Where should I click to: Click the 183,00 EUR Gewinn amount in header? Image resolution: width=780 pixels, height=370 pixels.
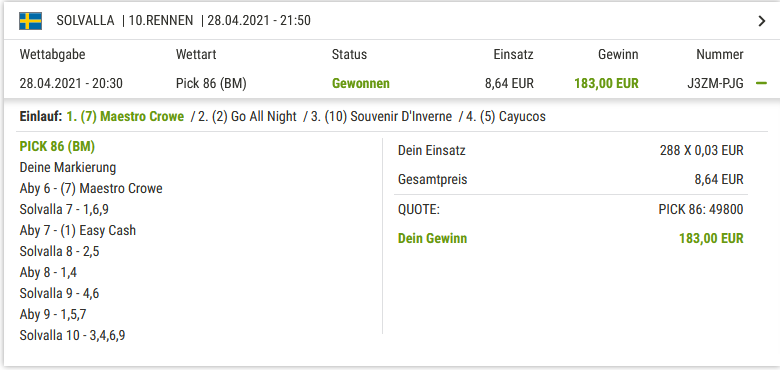[x=606, y=84]
